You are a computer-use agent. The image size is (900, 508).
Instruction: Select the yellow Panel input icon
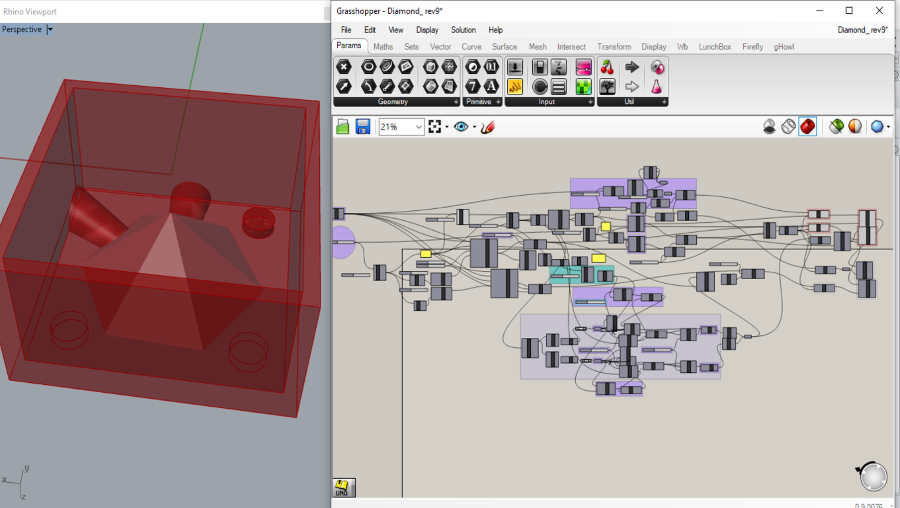click(515, 87)
